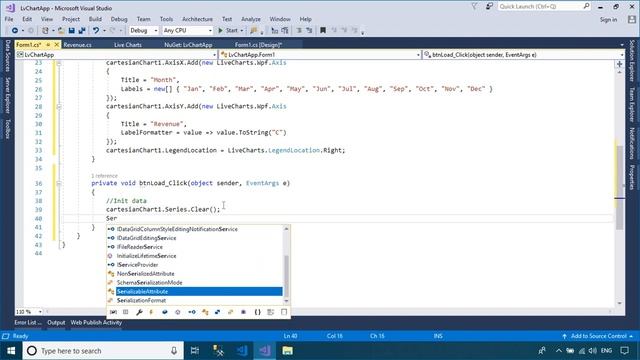Viewport: 640px width, 360px height.
Task: Switch to the Revenue.cs tab
Action: click(78, 45)
